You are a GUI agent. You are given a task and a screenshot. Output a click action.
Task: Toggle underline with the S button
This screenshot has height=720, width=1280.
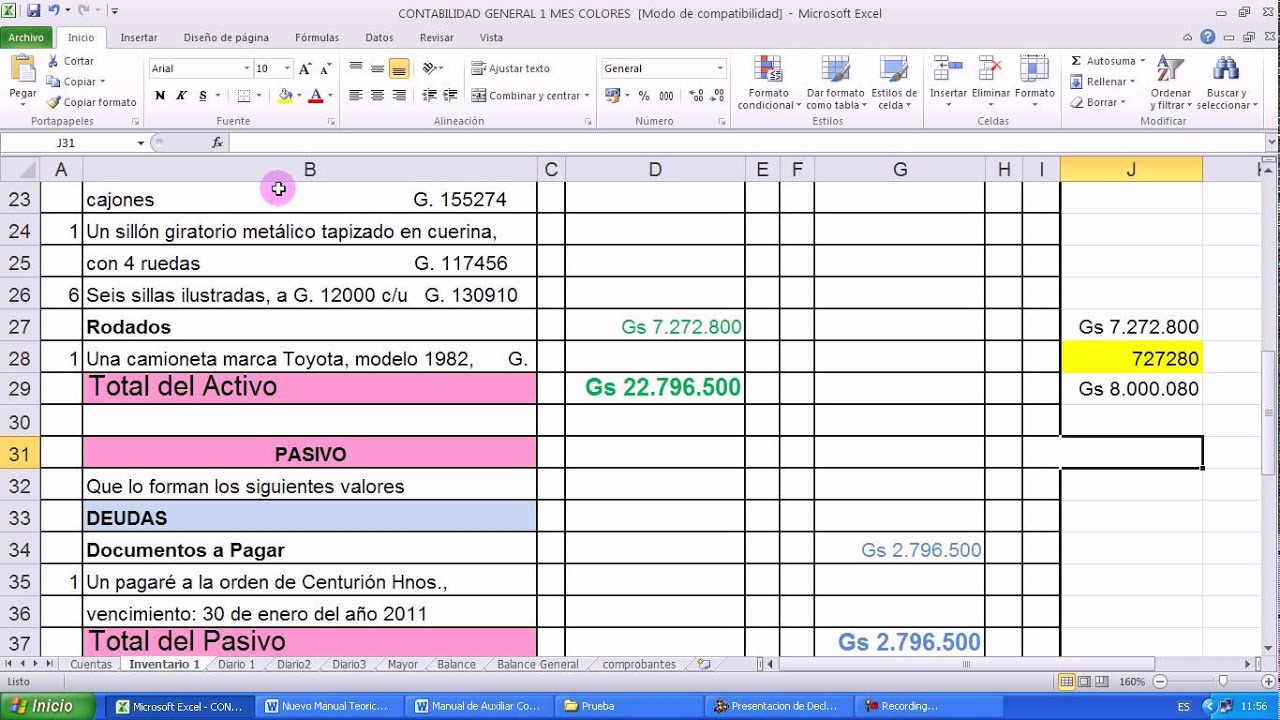[203, 96]
